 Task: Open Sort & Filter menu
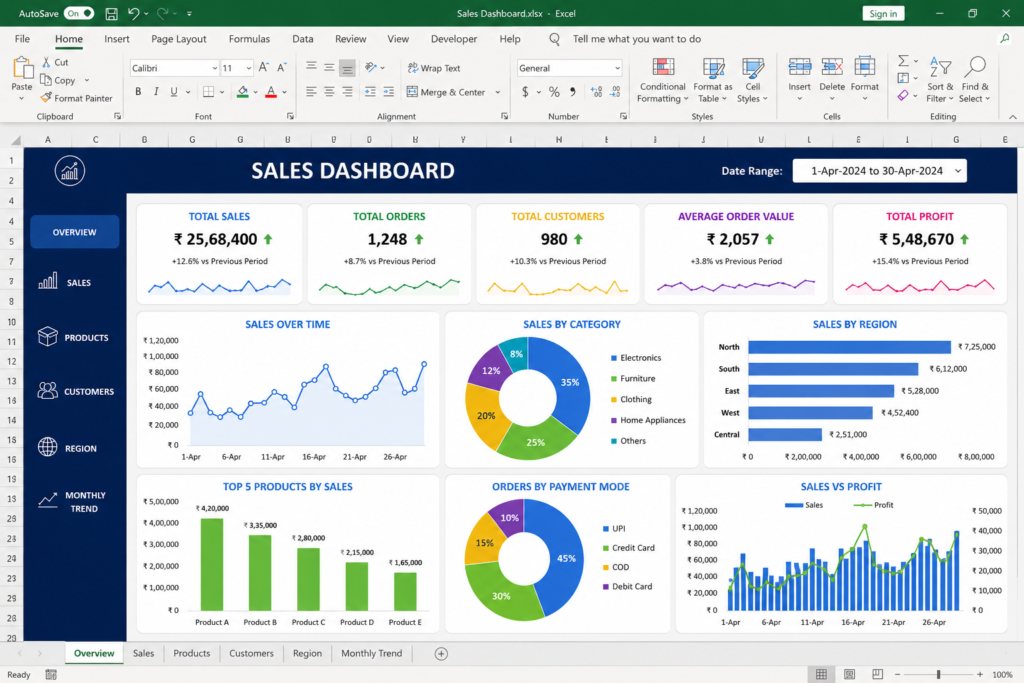[940, 80]
